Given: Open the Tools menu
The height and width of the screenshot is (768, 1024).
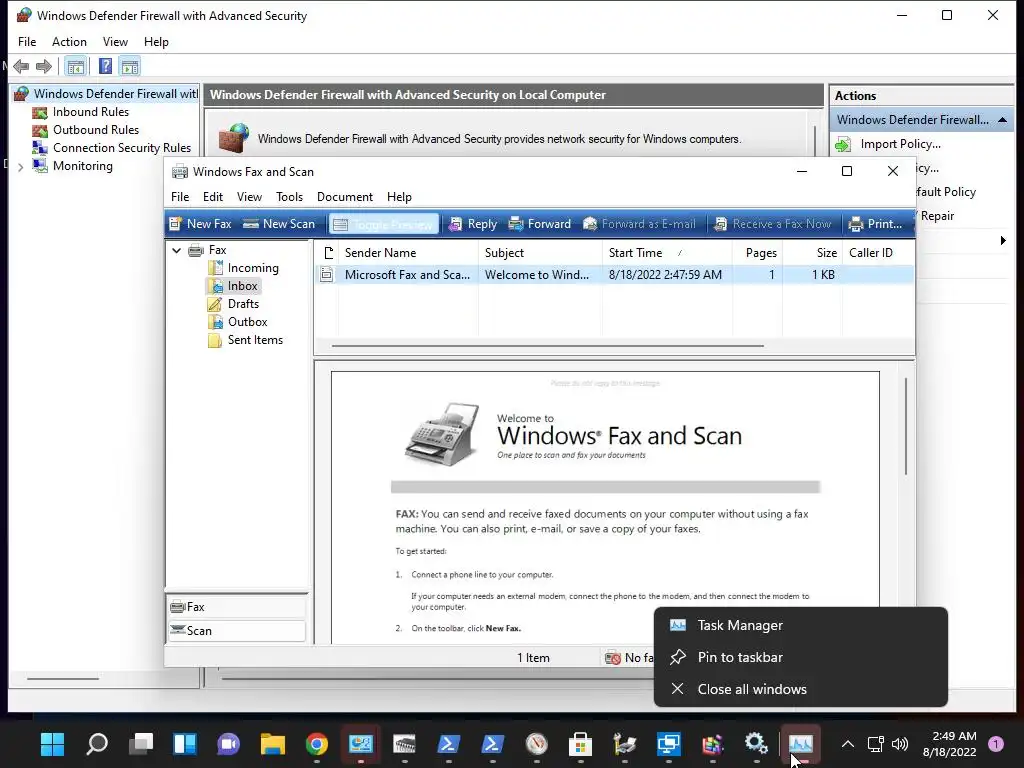Looking at the screenshot, I should click(x=289, y=197).
